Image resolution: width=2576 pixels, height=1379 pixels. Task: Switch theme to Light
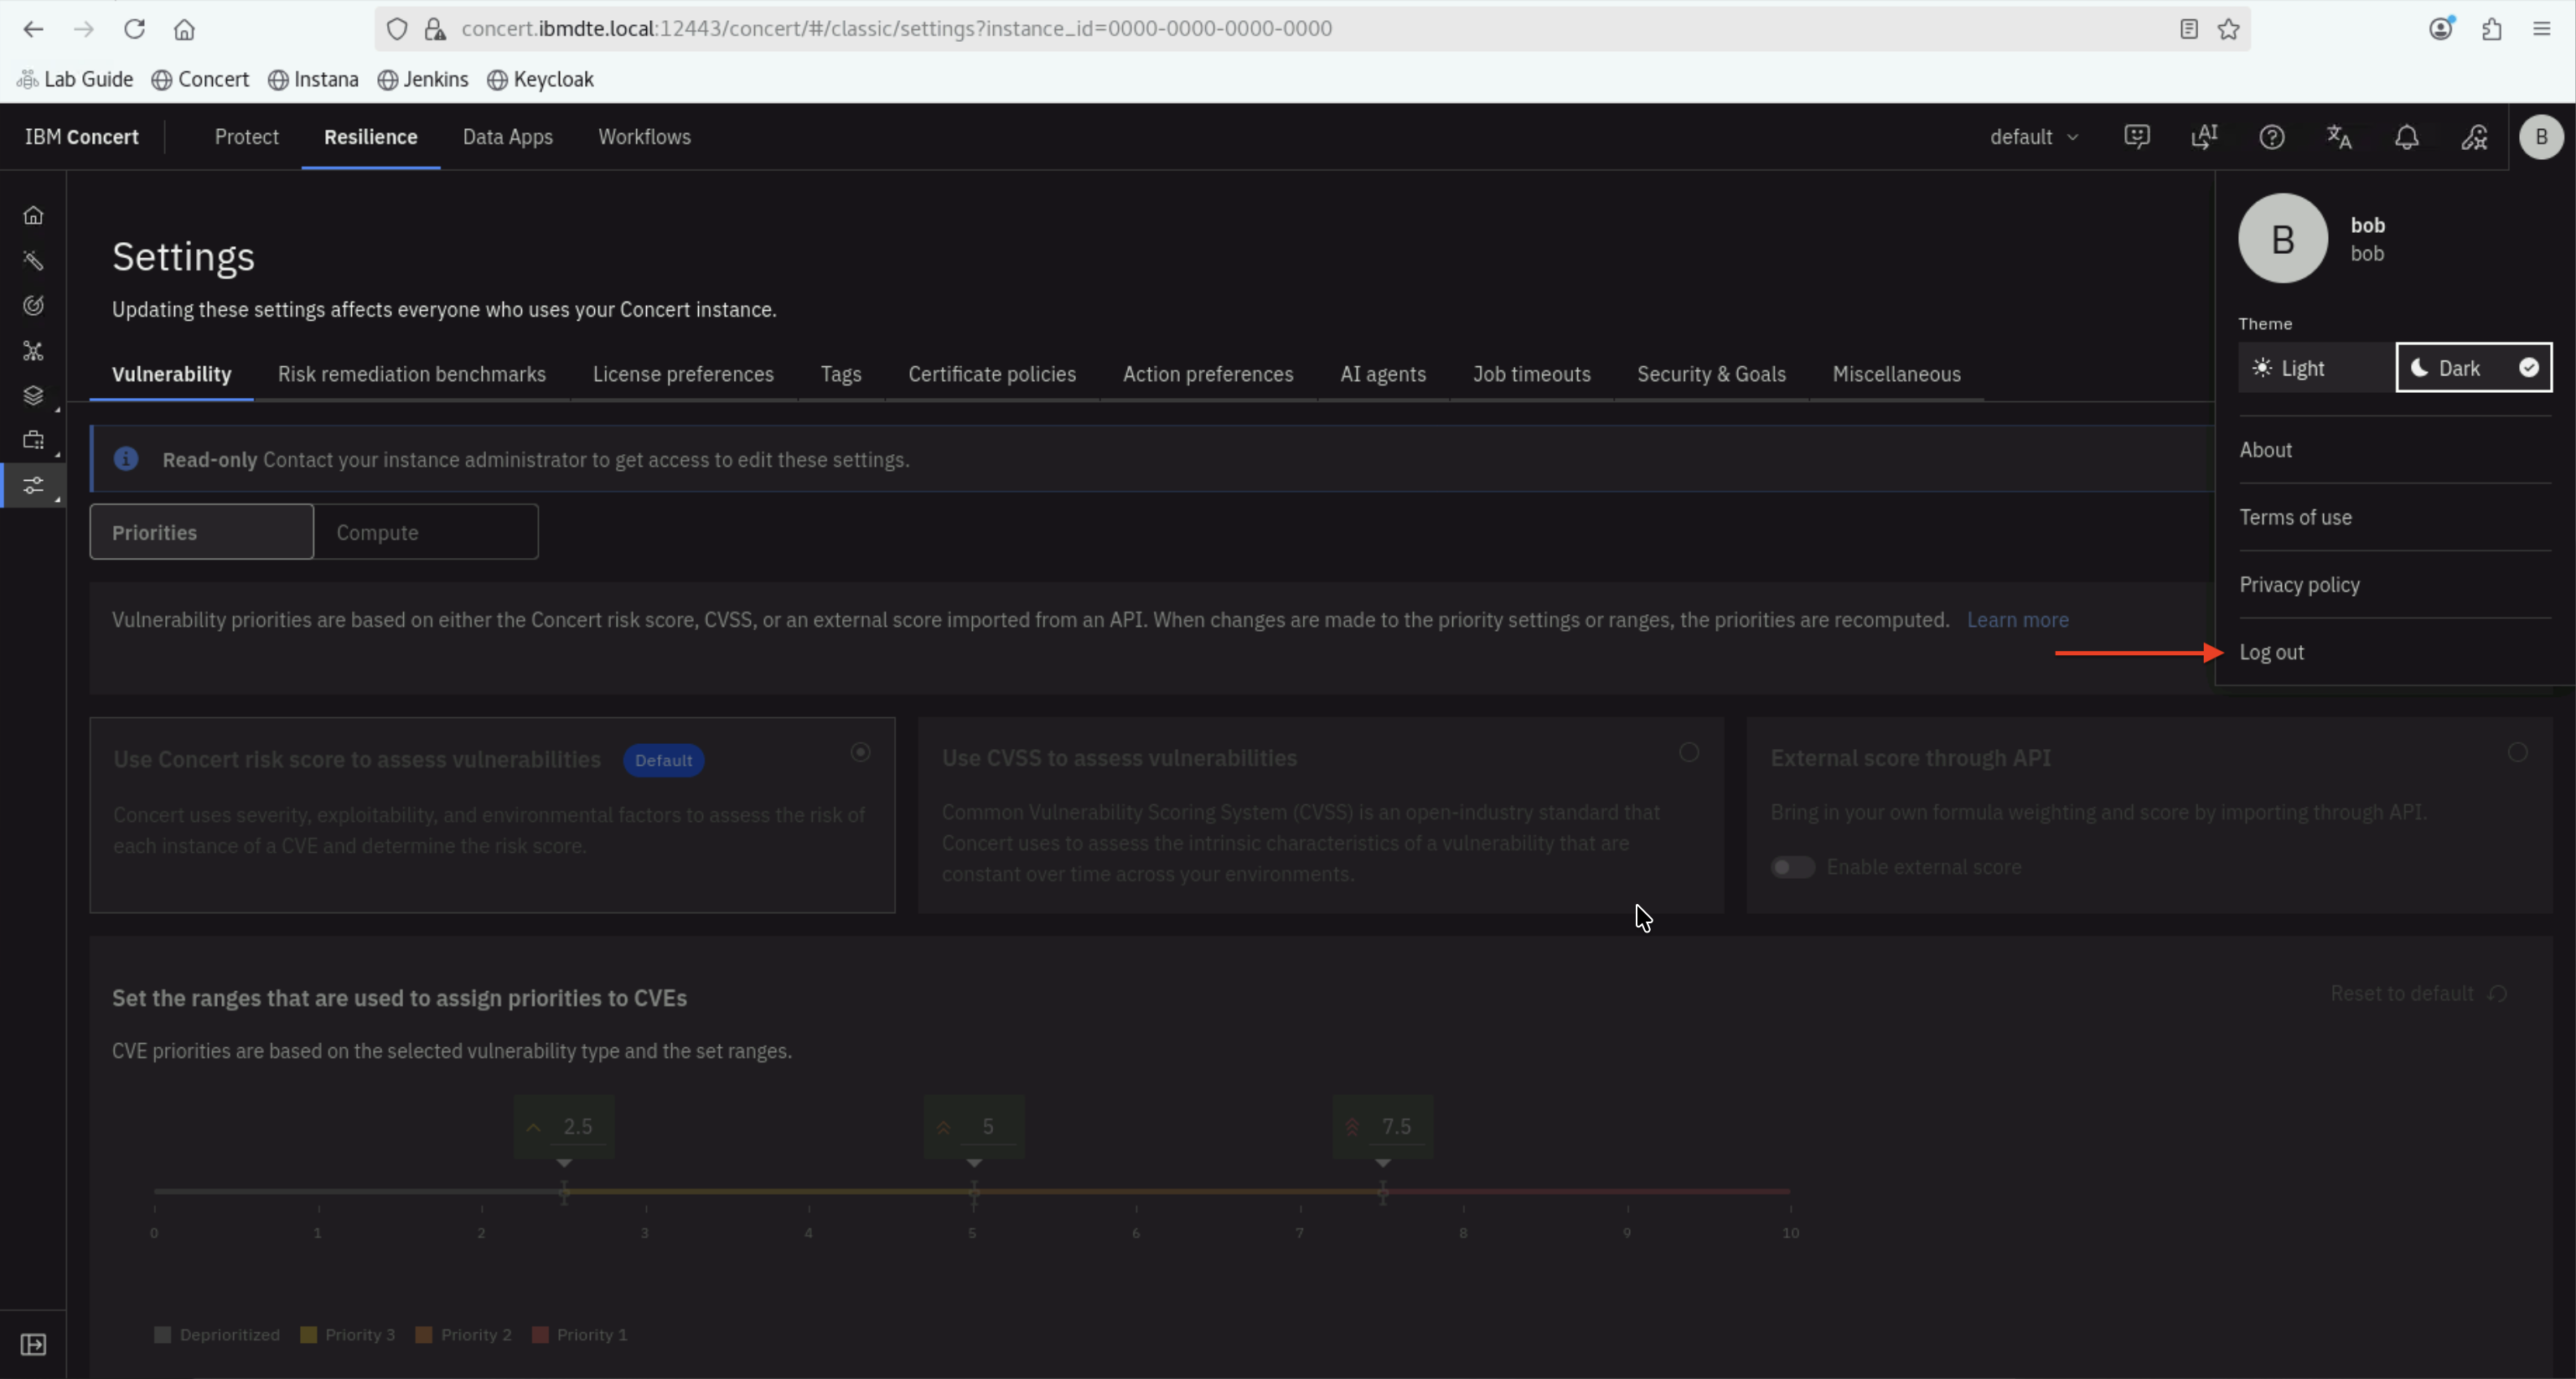(x=2317, y=368)
